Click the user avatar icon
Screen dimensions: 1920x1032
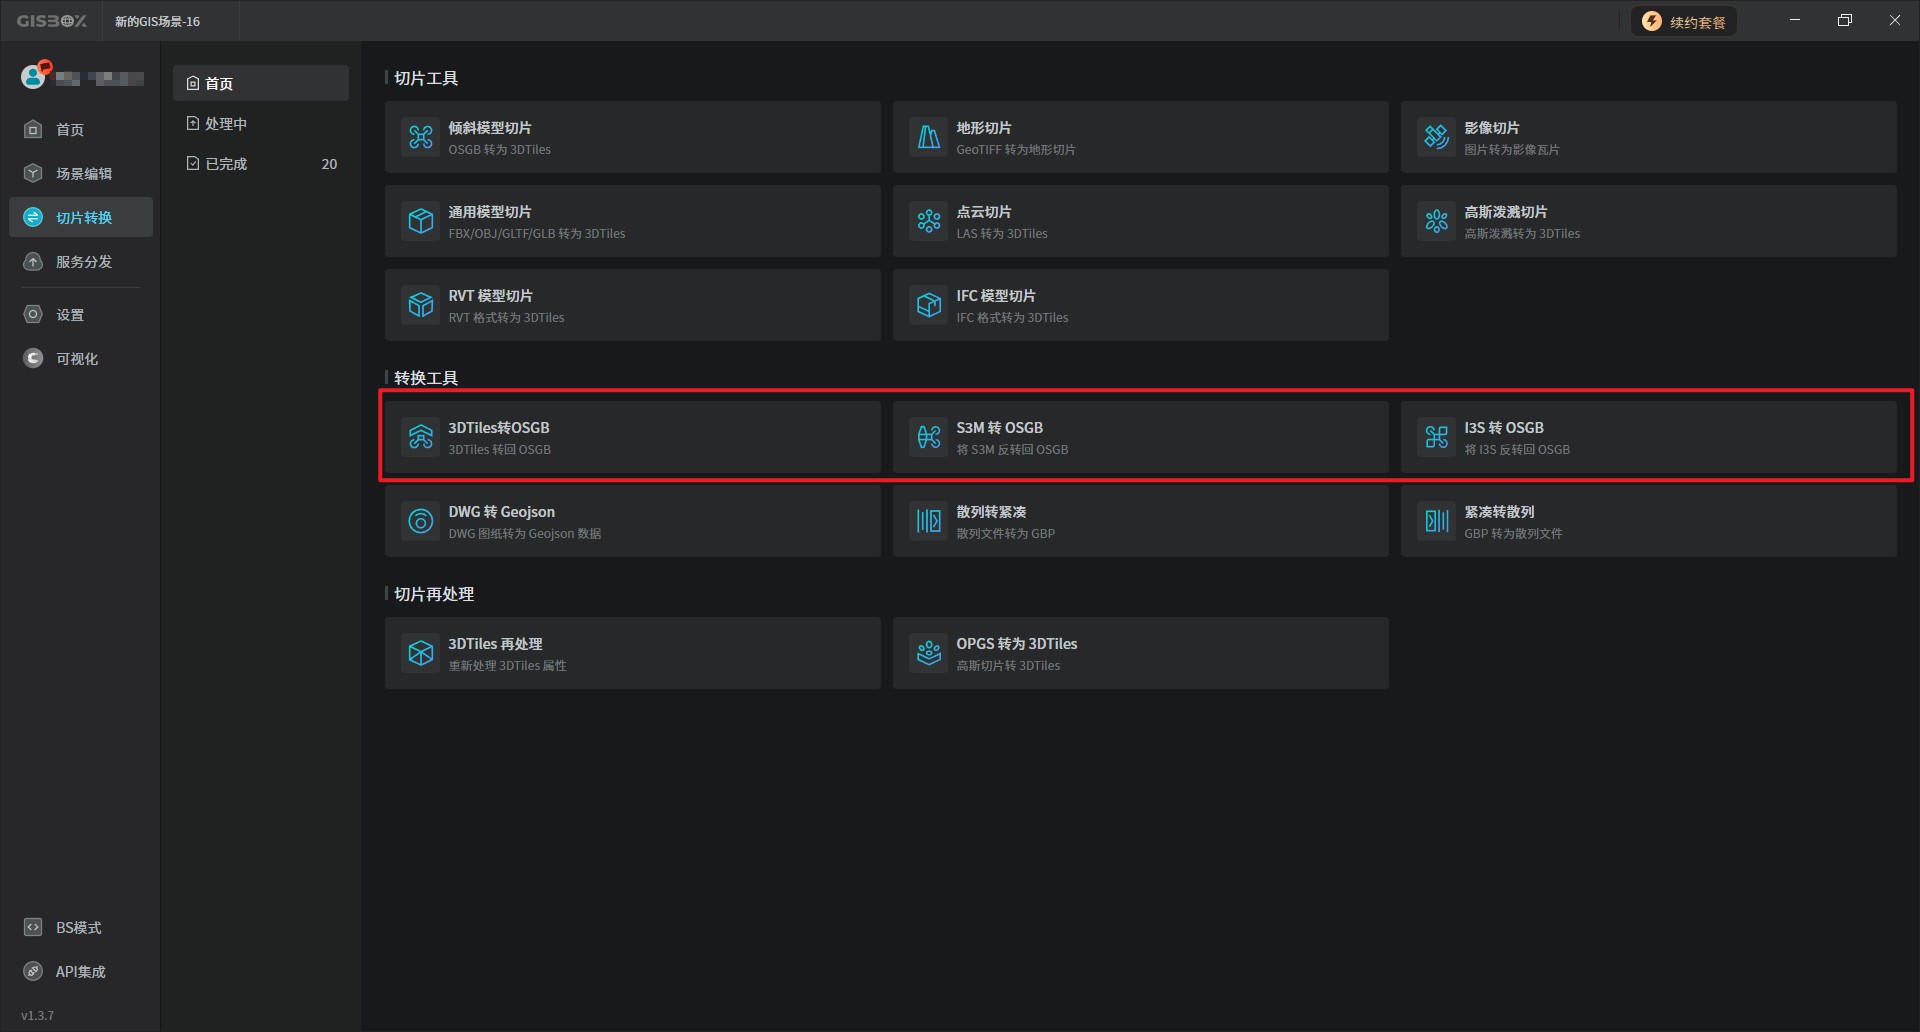tap(34, 76)
